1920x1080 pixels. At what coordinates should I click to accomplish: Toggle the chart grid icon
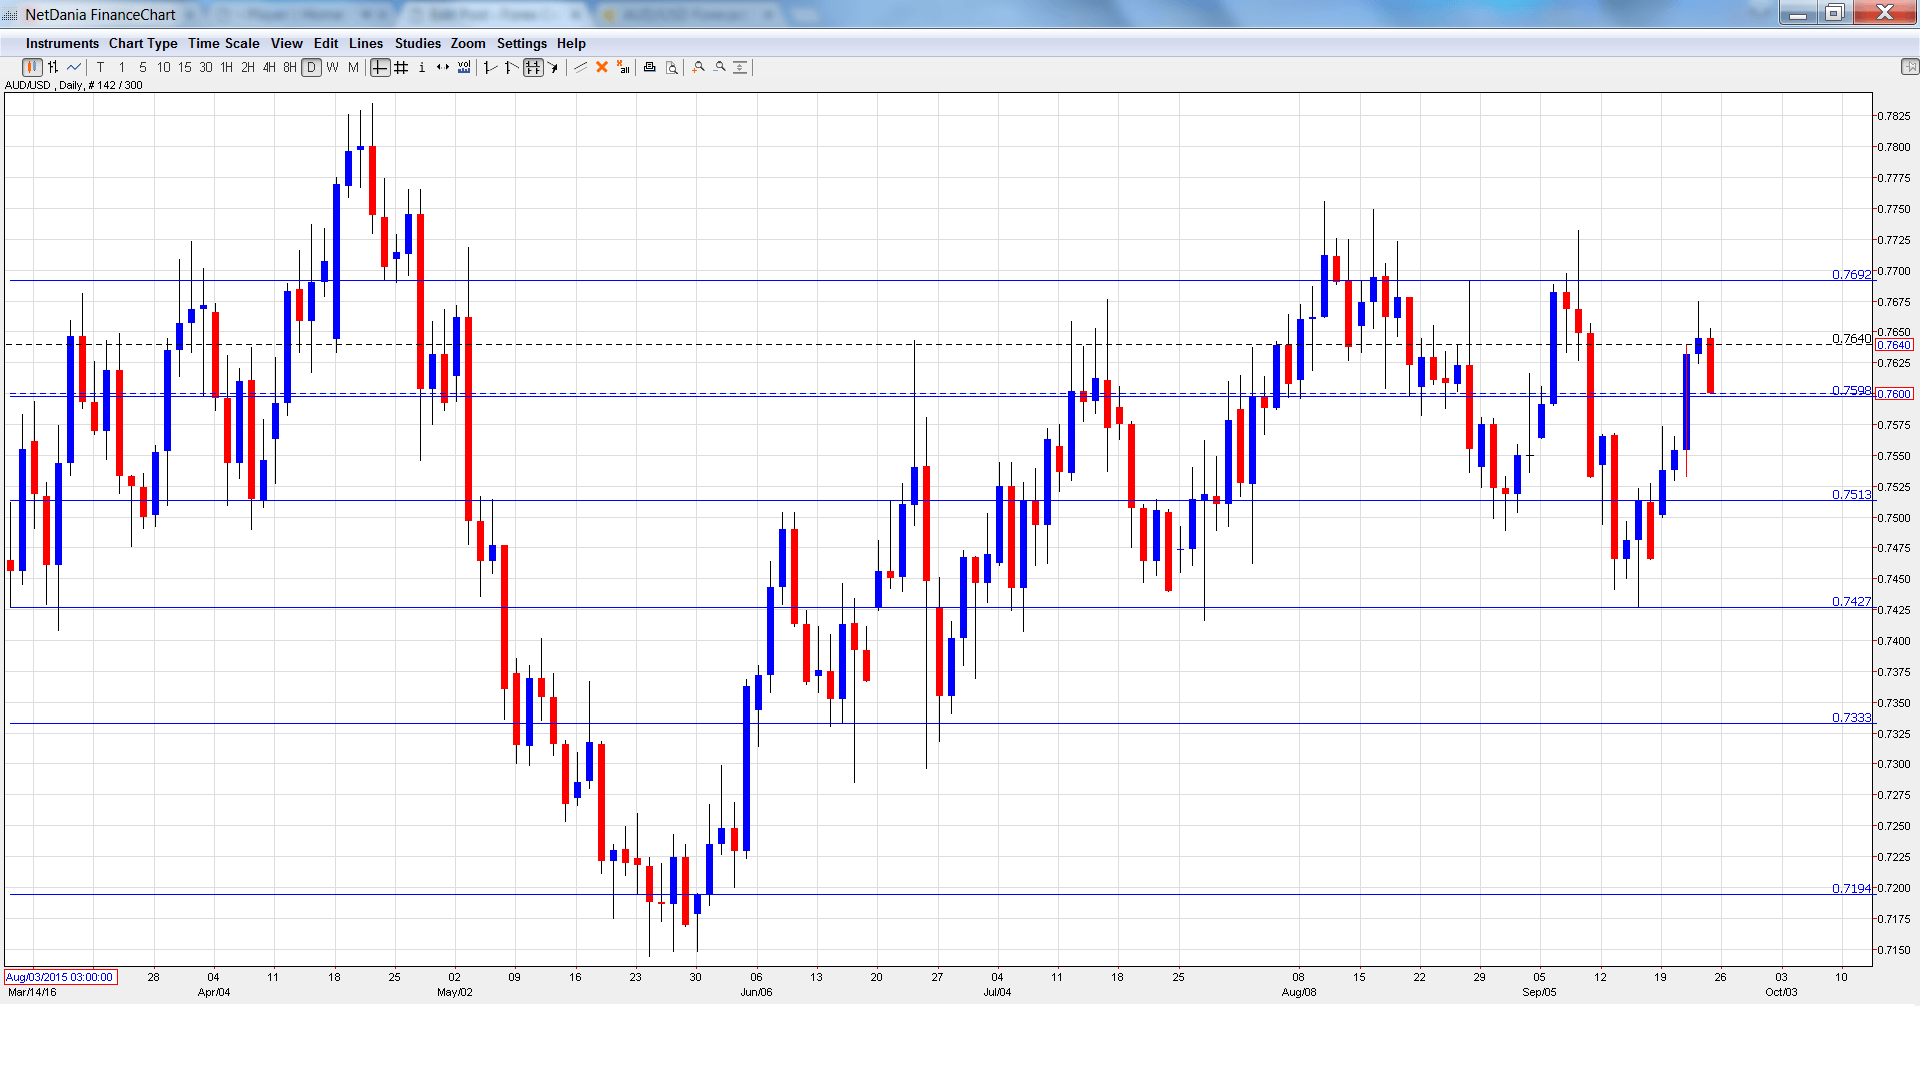point(401,67)
